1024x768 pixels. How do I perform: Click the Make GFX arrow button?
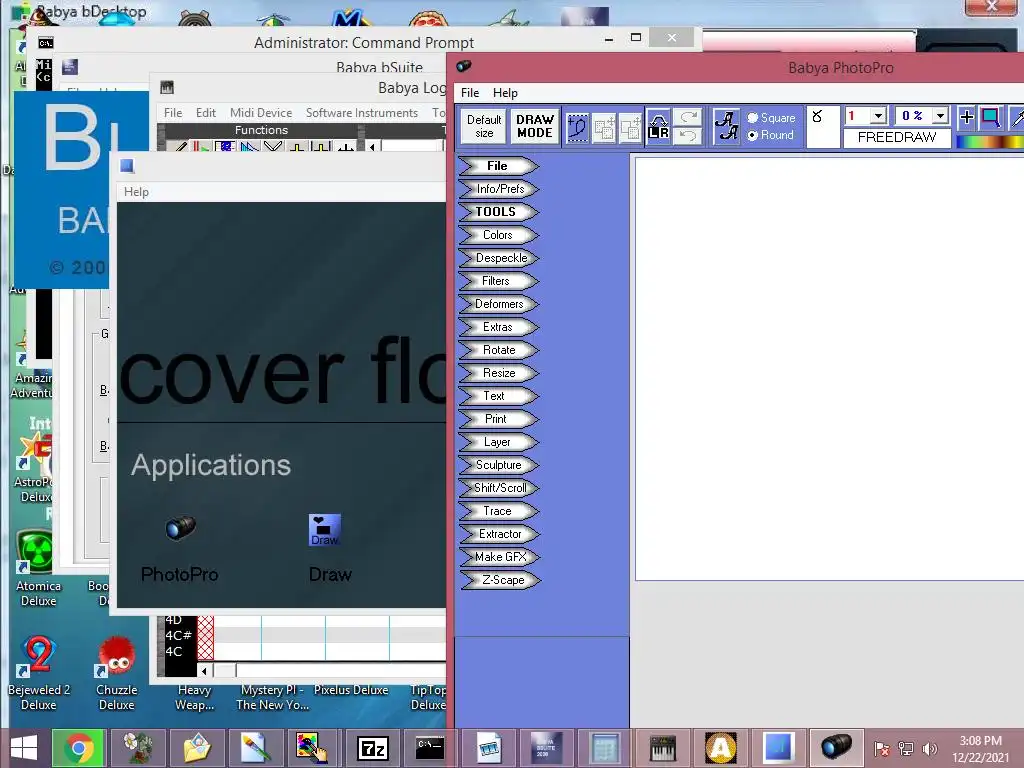click(x=498, y=557)
